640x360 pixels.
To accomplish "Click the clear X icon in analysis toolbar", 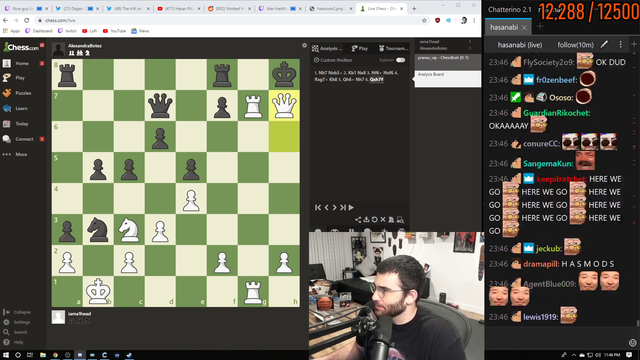I will pos(383,220).
